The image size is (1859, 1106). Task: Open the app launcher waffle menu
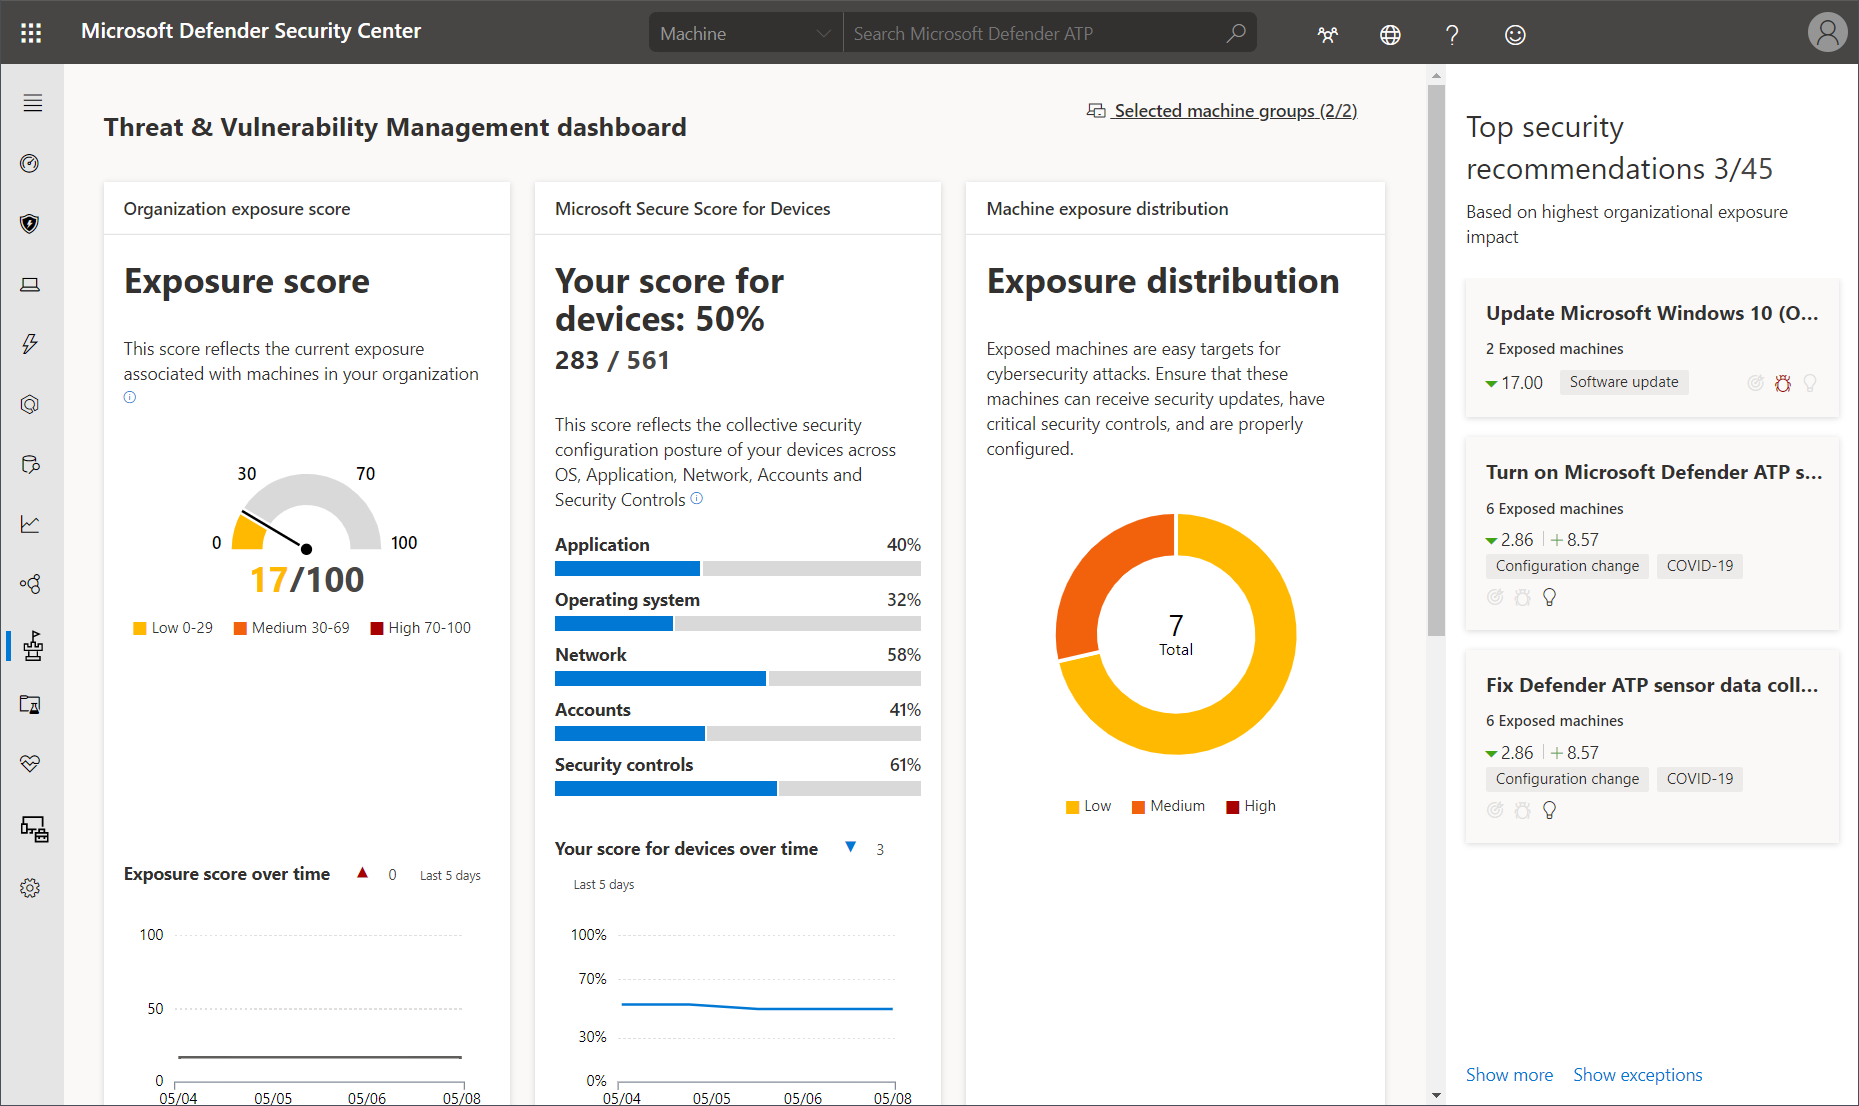click(x=31, y=33)
